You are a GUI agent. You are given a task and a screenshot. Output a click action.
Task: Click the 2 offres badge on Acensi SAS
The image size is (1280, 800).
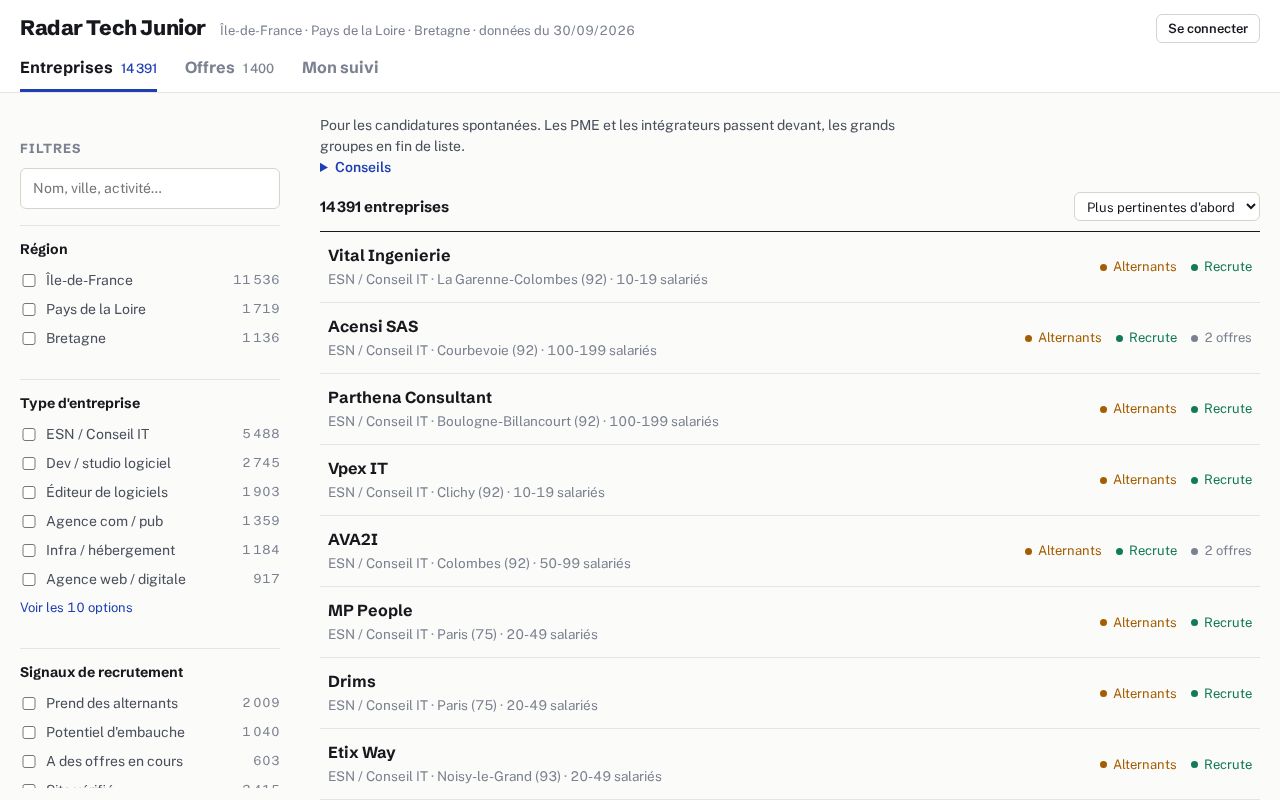pyautogui.click(x=1221, y=338)
